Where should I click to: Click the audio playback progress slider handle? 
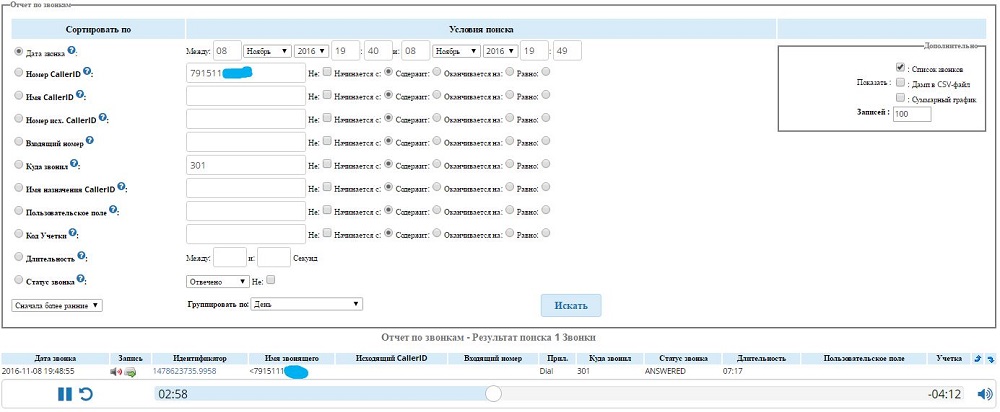pyautogui.click(x=493, y=394)
